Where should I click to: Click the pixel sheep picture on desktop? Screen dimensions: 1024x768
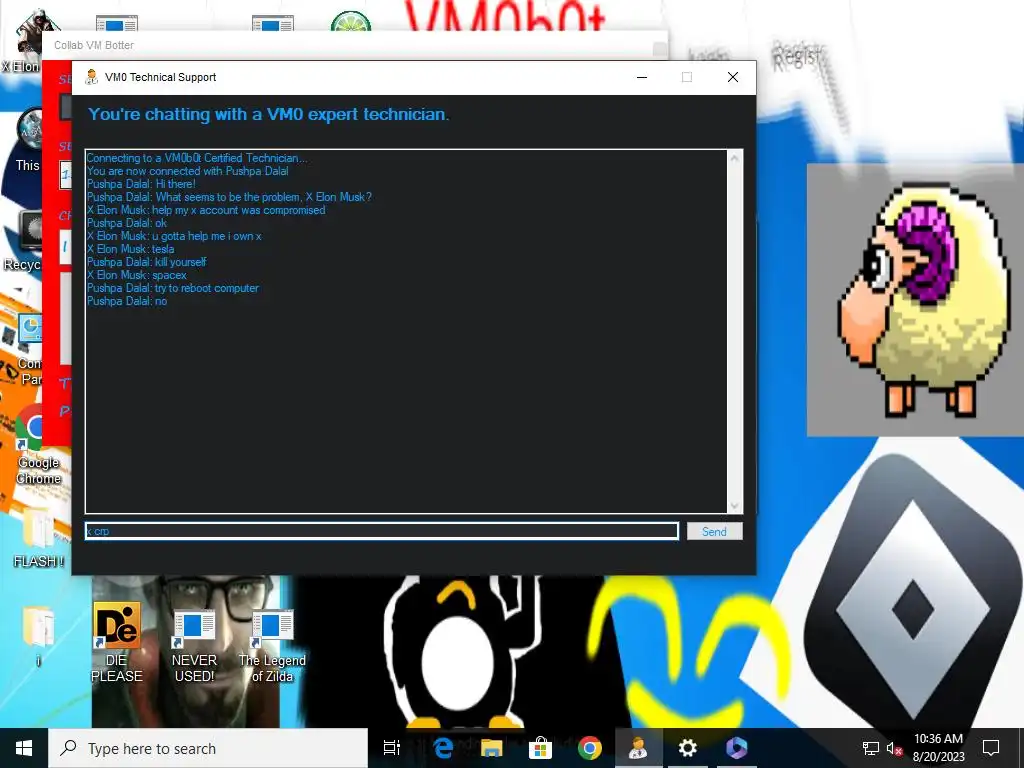click(916, 300)
